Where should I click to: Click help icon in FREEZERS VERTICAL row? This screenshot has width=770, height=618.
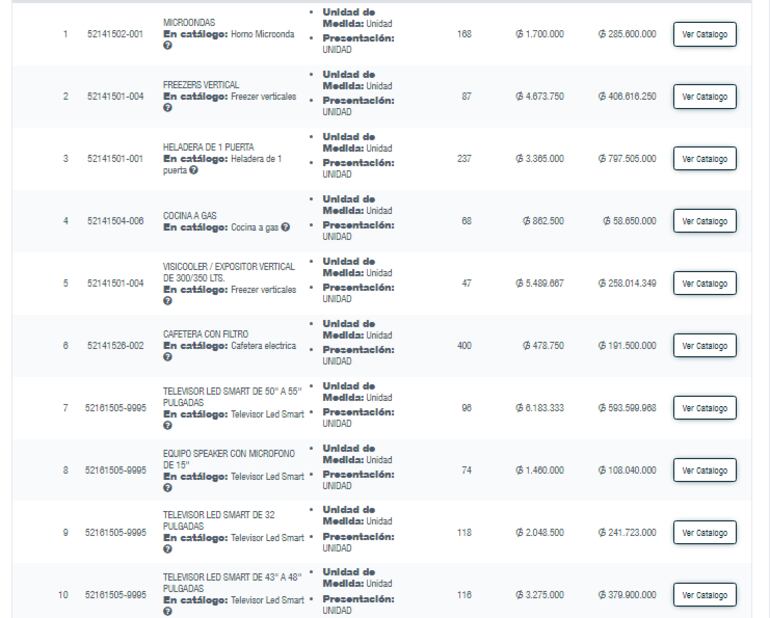click(166, 109)
